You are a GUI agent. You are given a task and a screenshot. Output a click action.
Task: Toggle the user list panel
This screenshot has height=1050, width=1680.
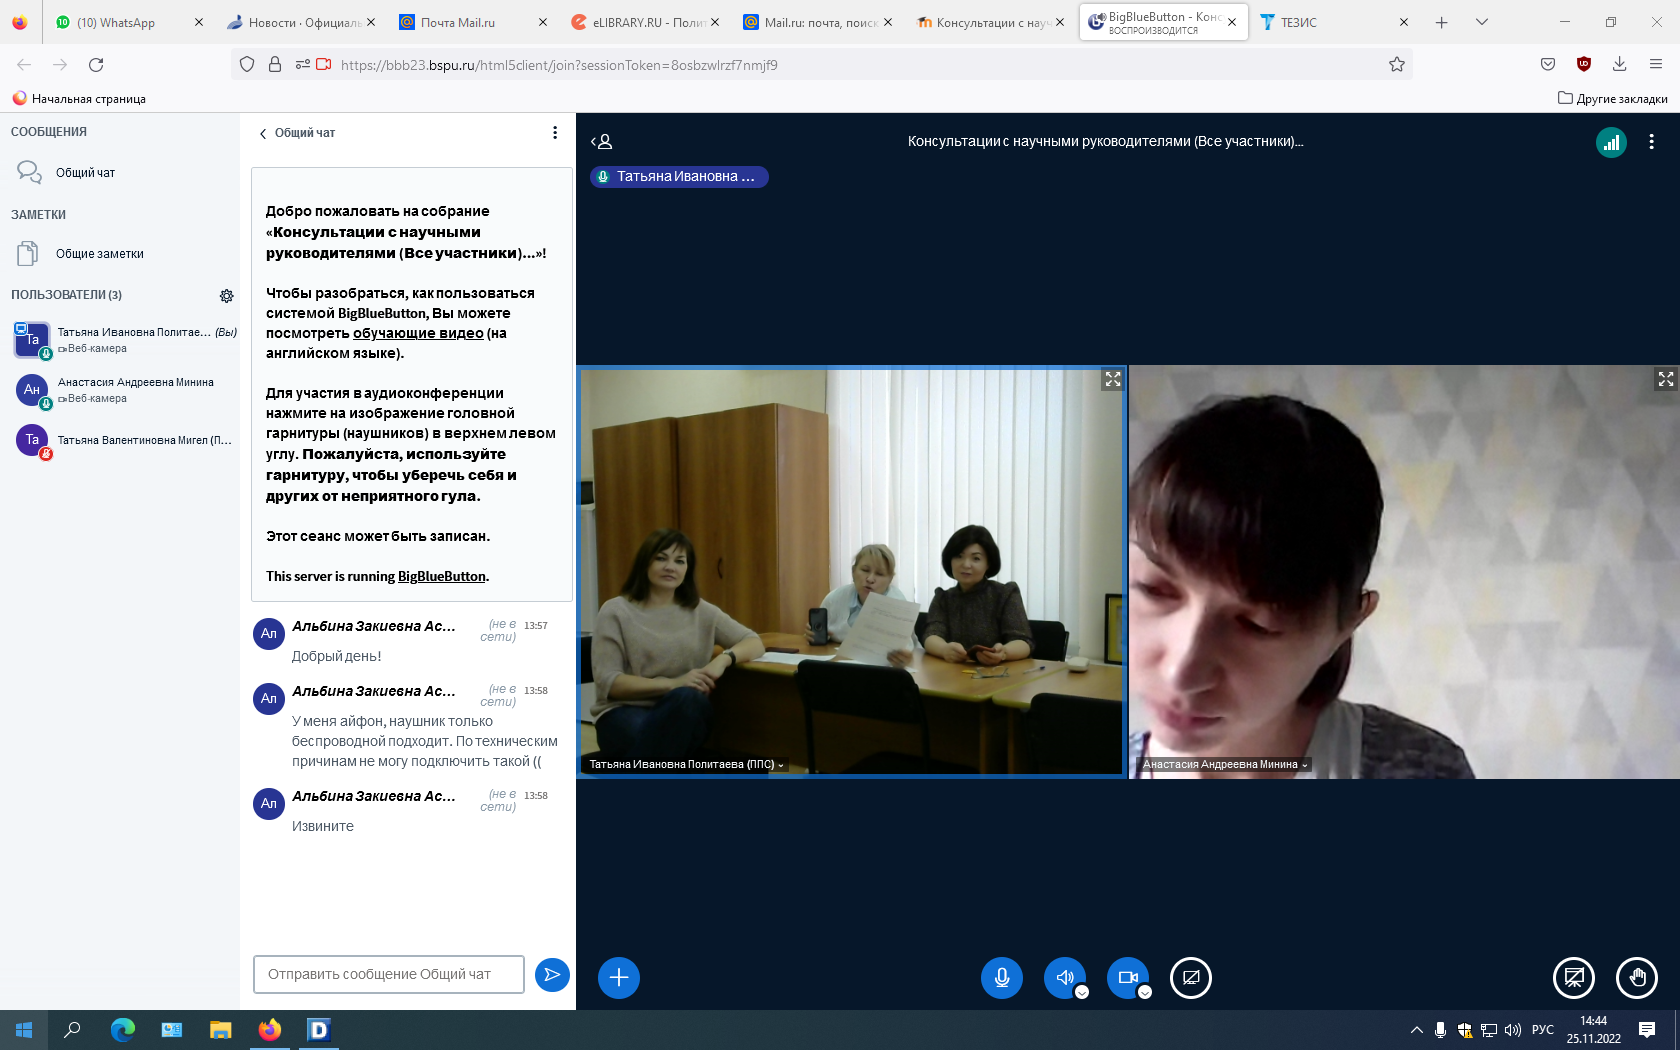coord(601,142)
